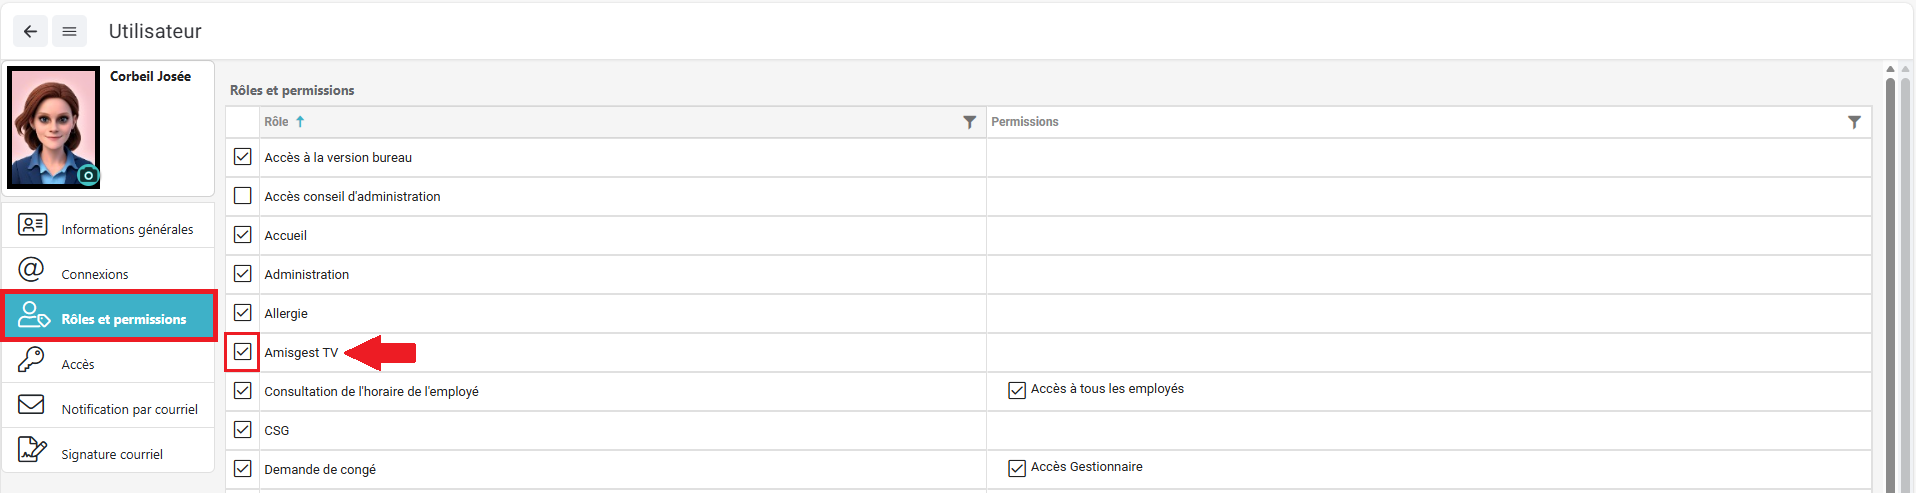Uncheck the Allergie role checkbox
Viewport: 1916px width, 493px height.
coord(243,313)
